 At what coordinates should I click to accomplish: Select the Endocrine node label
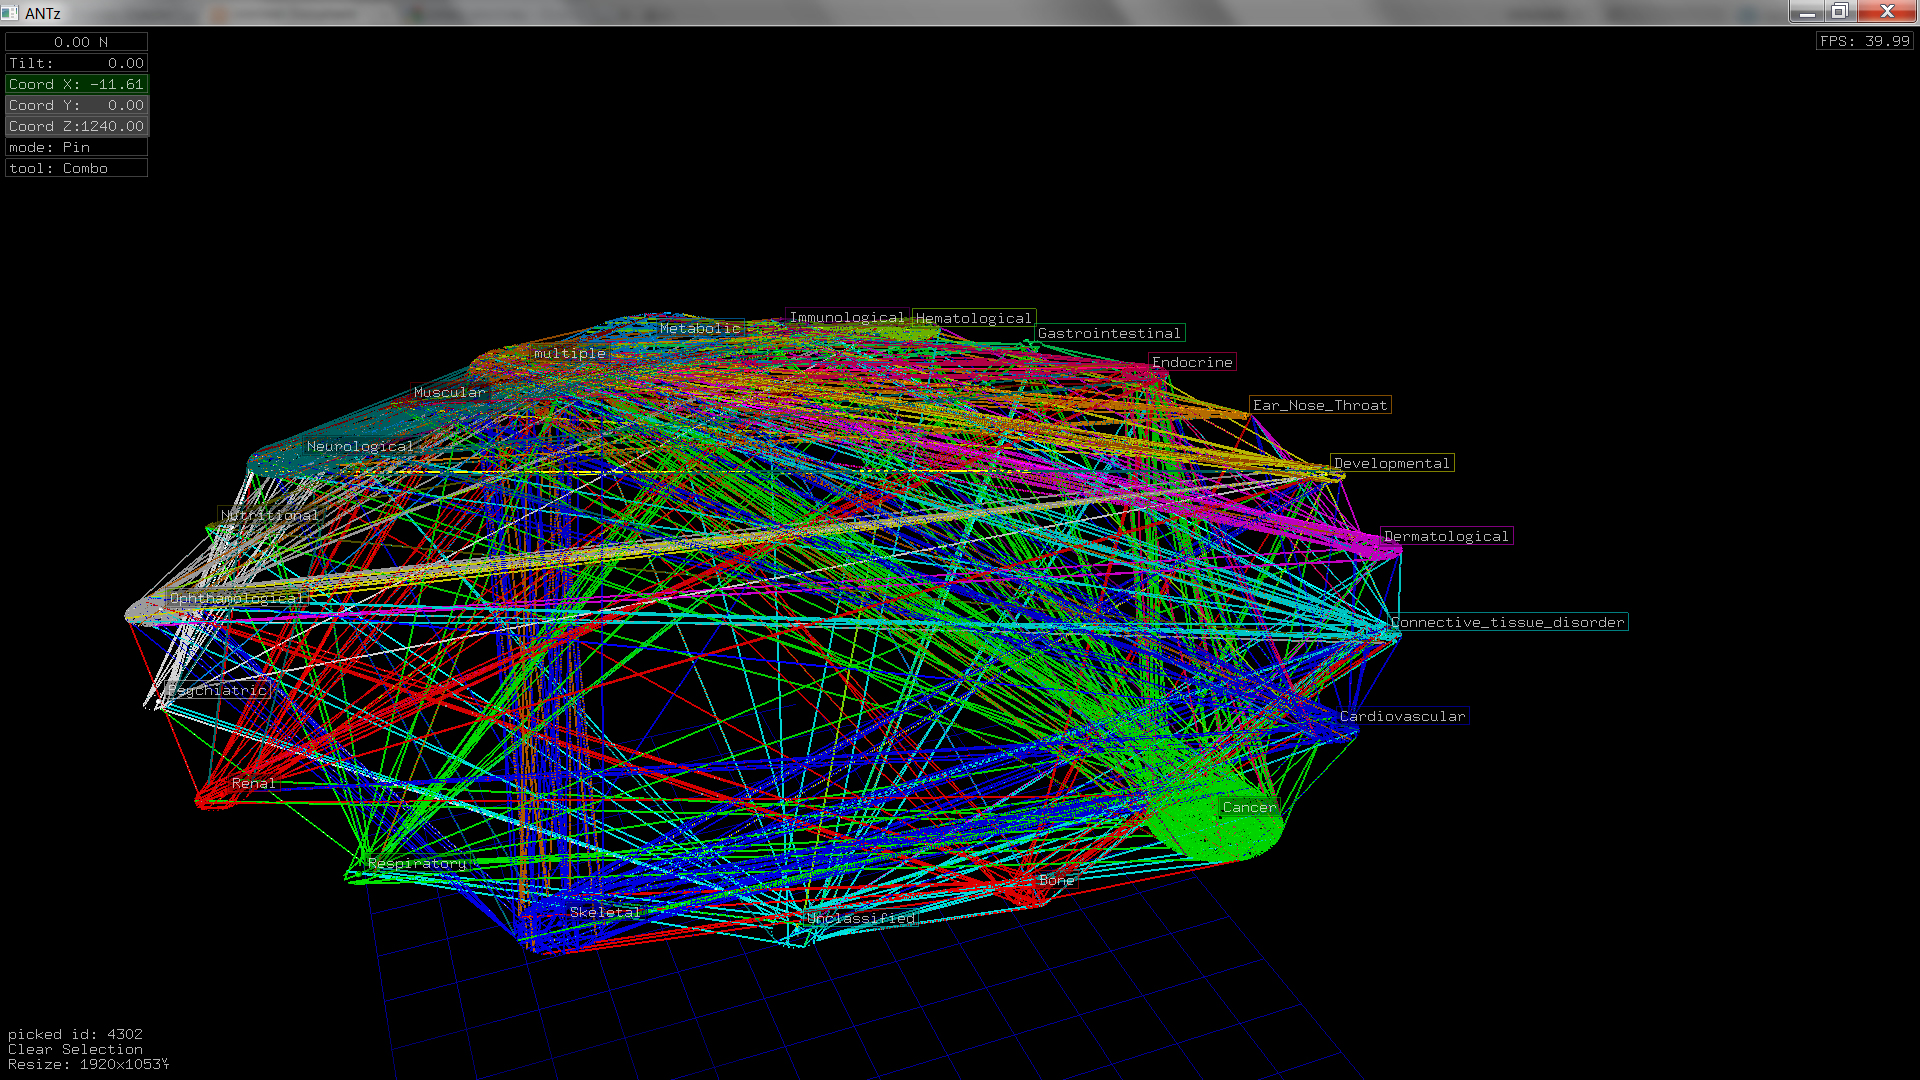(x=1192, y=362)
